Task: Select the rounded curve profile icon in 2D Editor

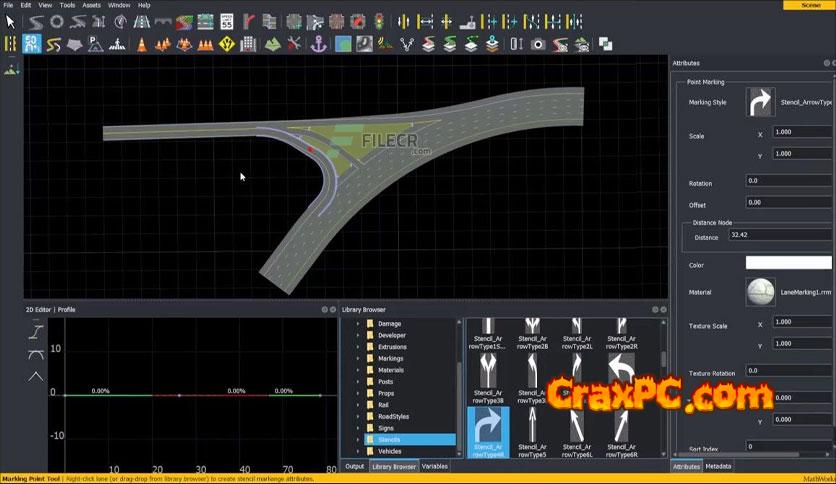Action: pyautogui.click(x=36, y=354)
